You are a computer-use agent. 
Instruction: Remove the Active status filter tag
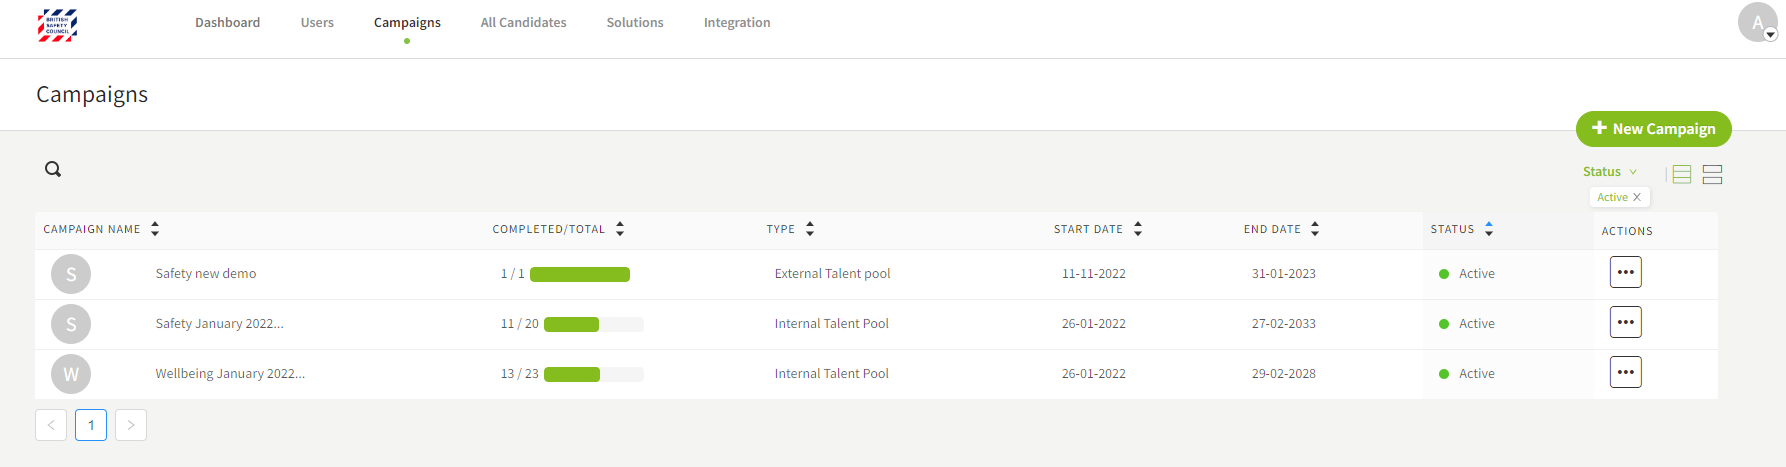pos(1637,197)
